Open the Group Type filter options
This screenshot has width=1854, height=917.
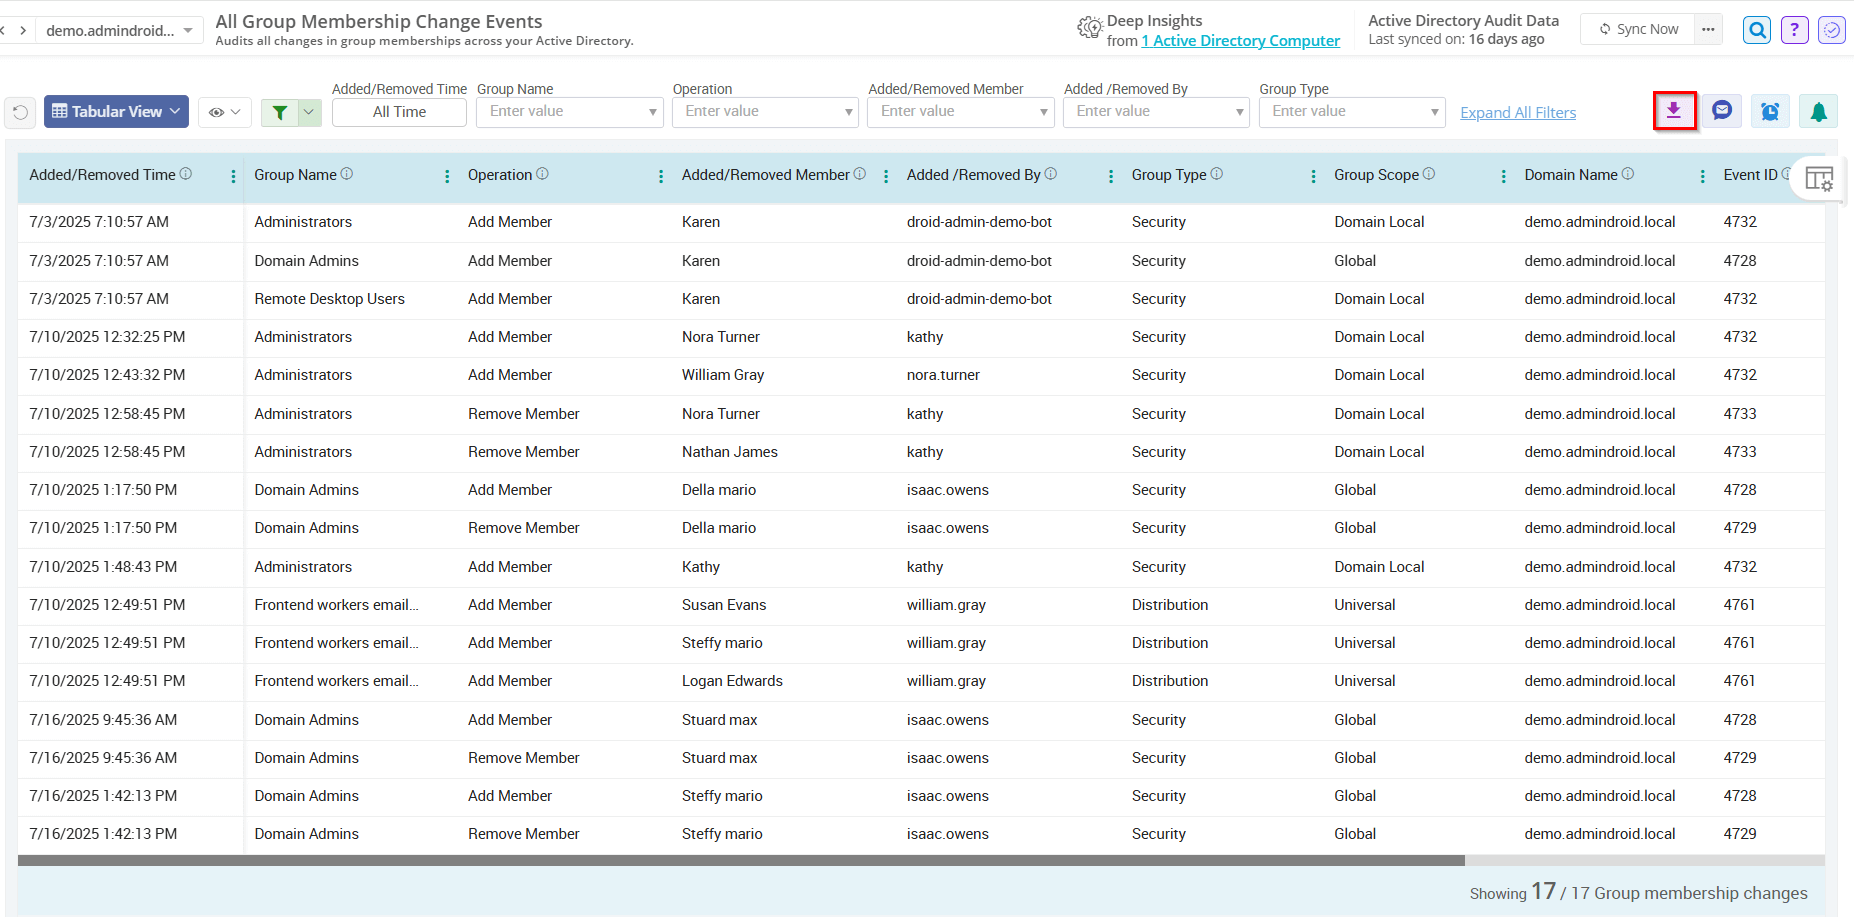pos(1352,111)
